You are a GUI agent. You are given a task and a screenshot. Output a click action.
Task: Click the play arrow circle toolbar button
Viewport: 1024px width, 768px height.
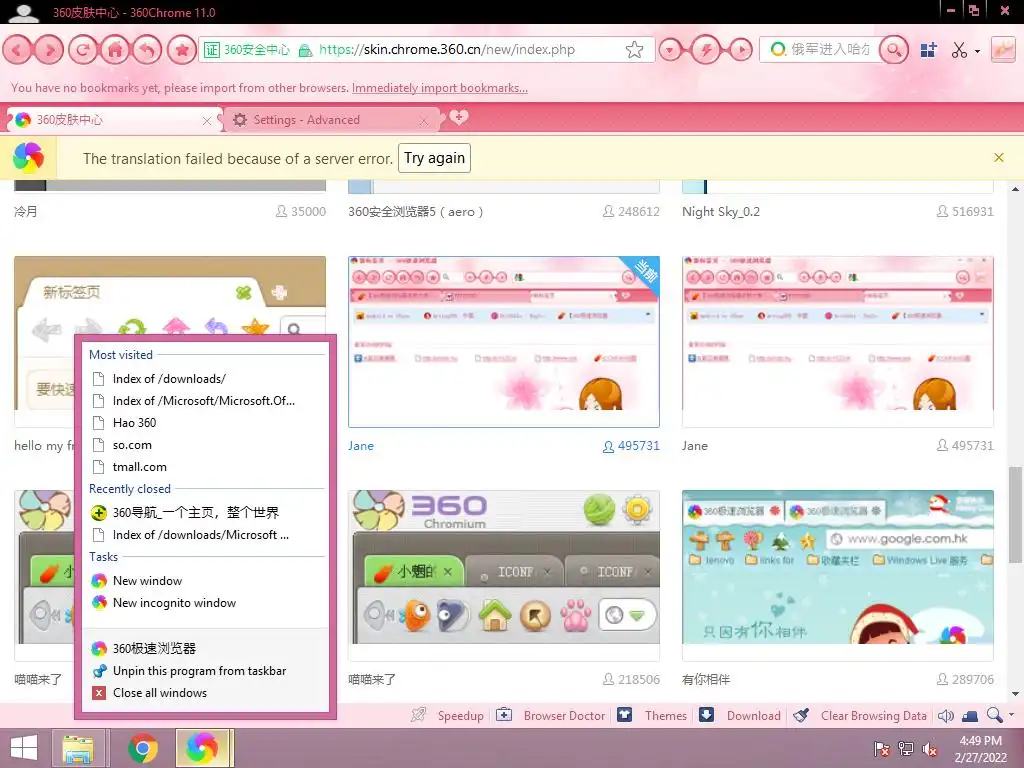741,50
